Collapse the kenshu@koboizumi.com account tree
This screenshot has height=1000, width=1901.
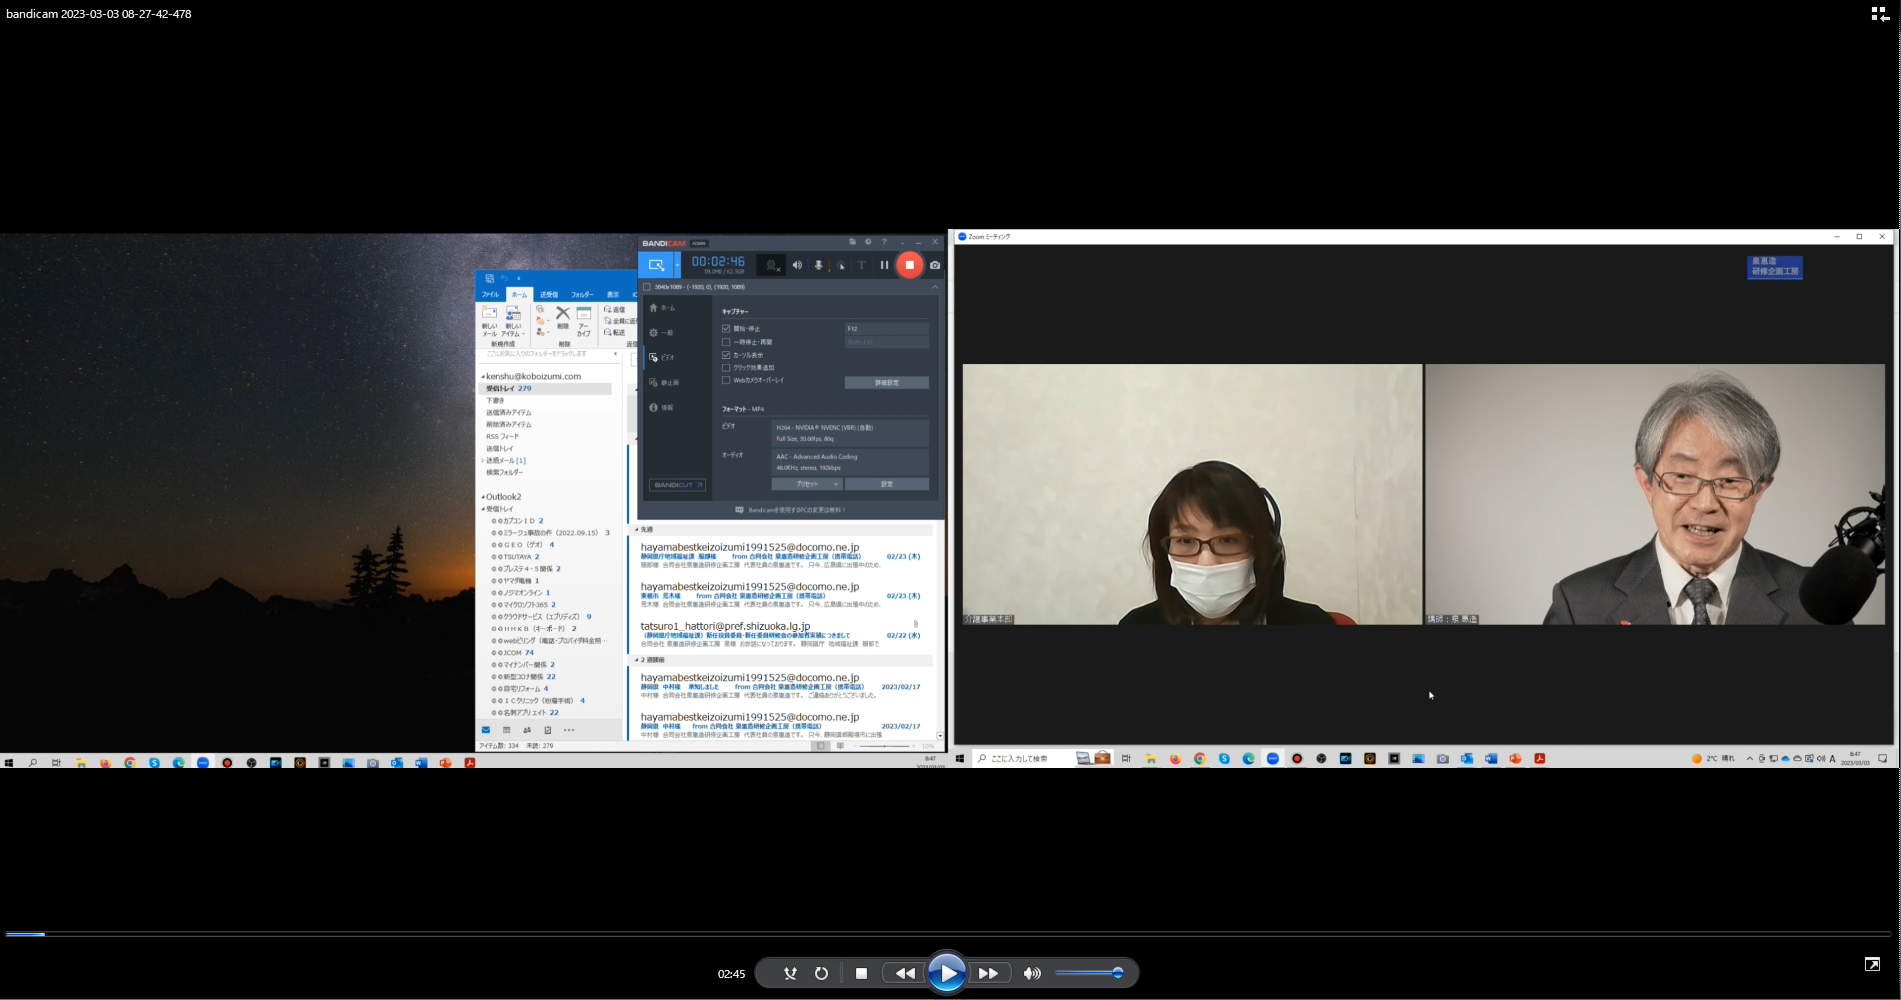click(x=482, y=377)
